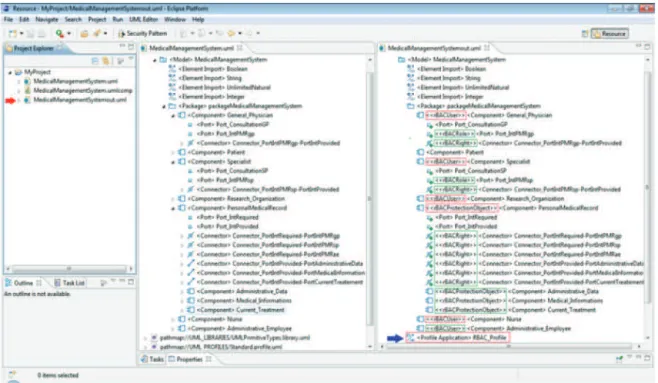Click Project Explorer horizontal scrollbar
The width and height of the screenshot is (658, 383).
[69, 268]
